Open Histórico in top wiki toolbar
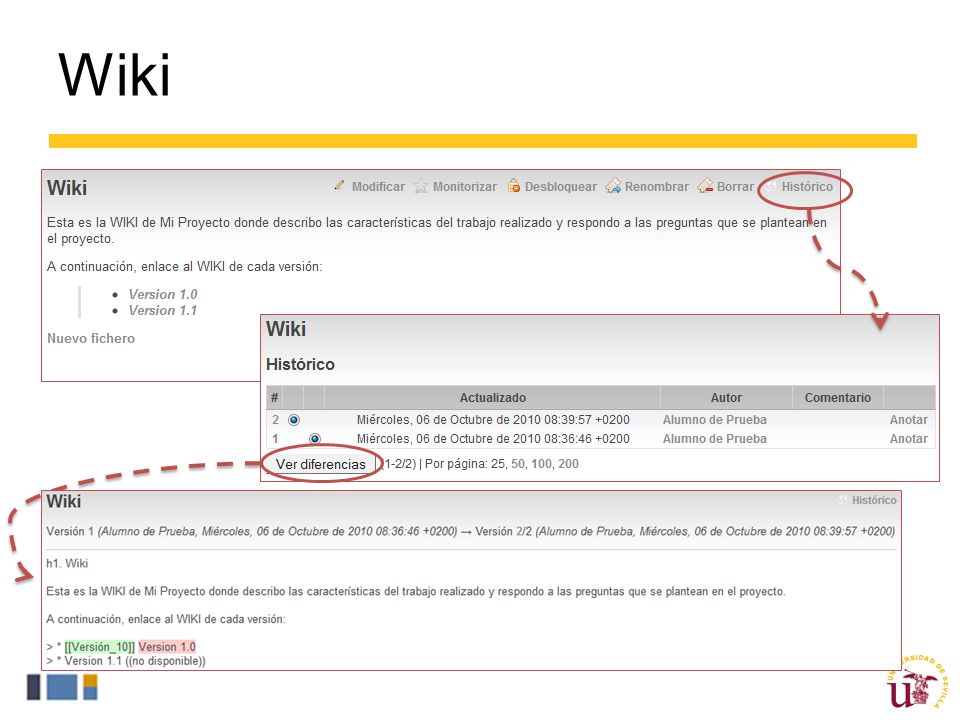The width and height of the screenshot is (960, 720). (807, 187)
